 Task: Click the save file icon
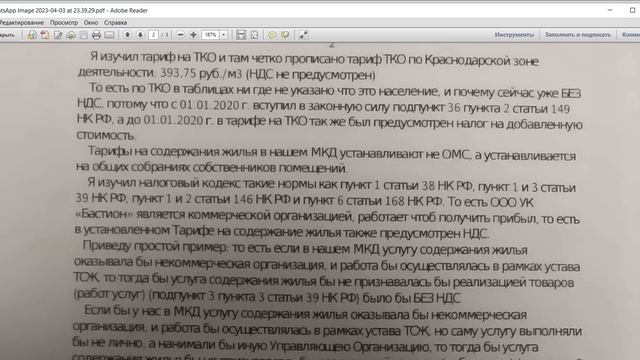pos(83,35)
